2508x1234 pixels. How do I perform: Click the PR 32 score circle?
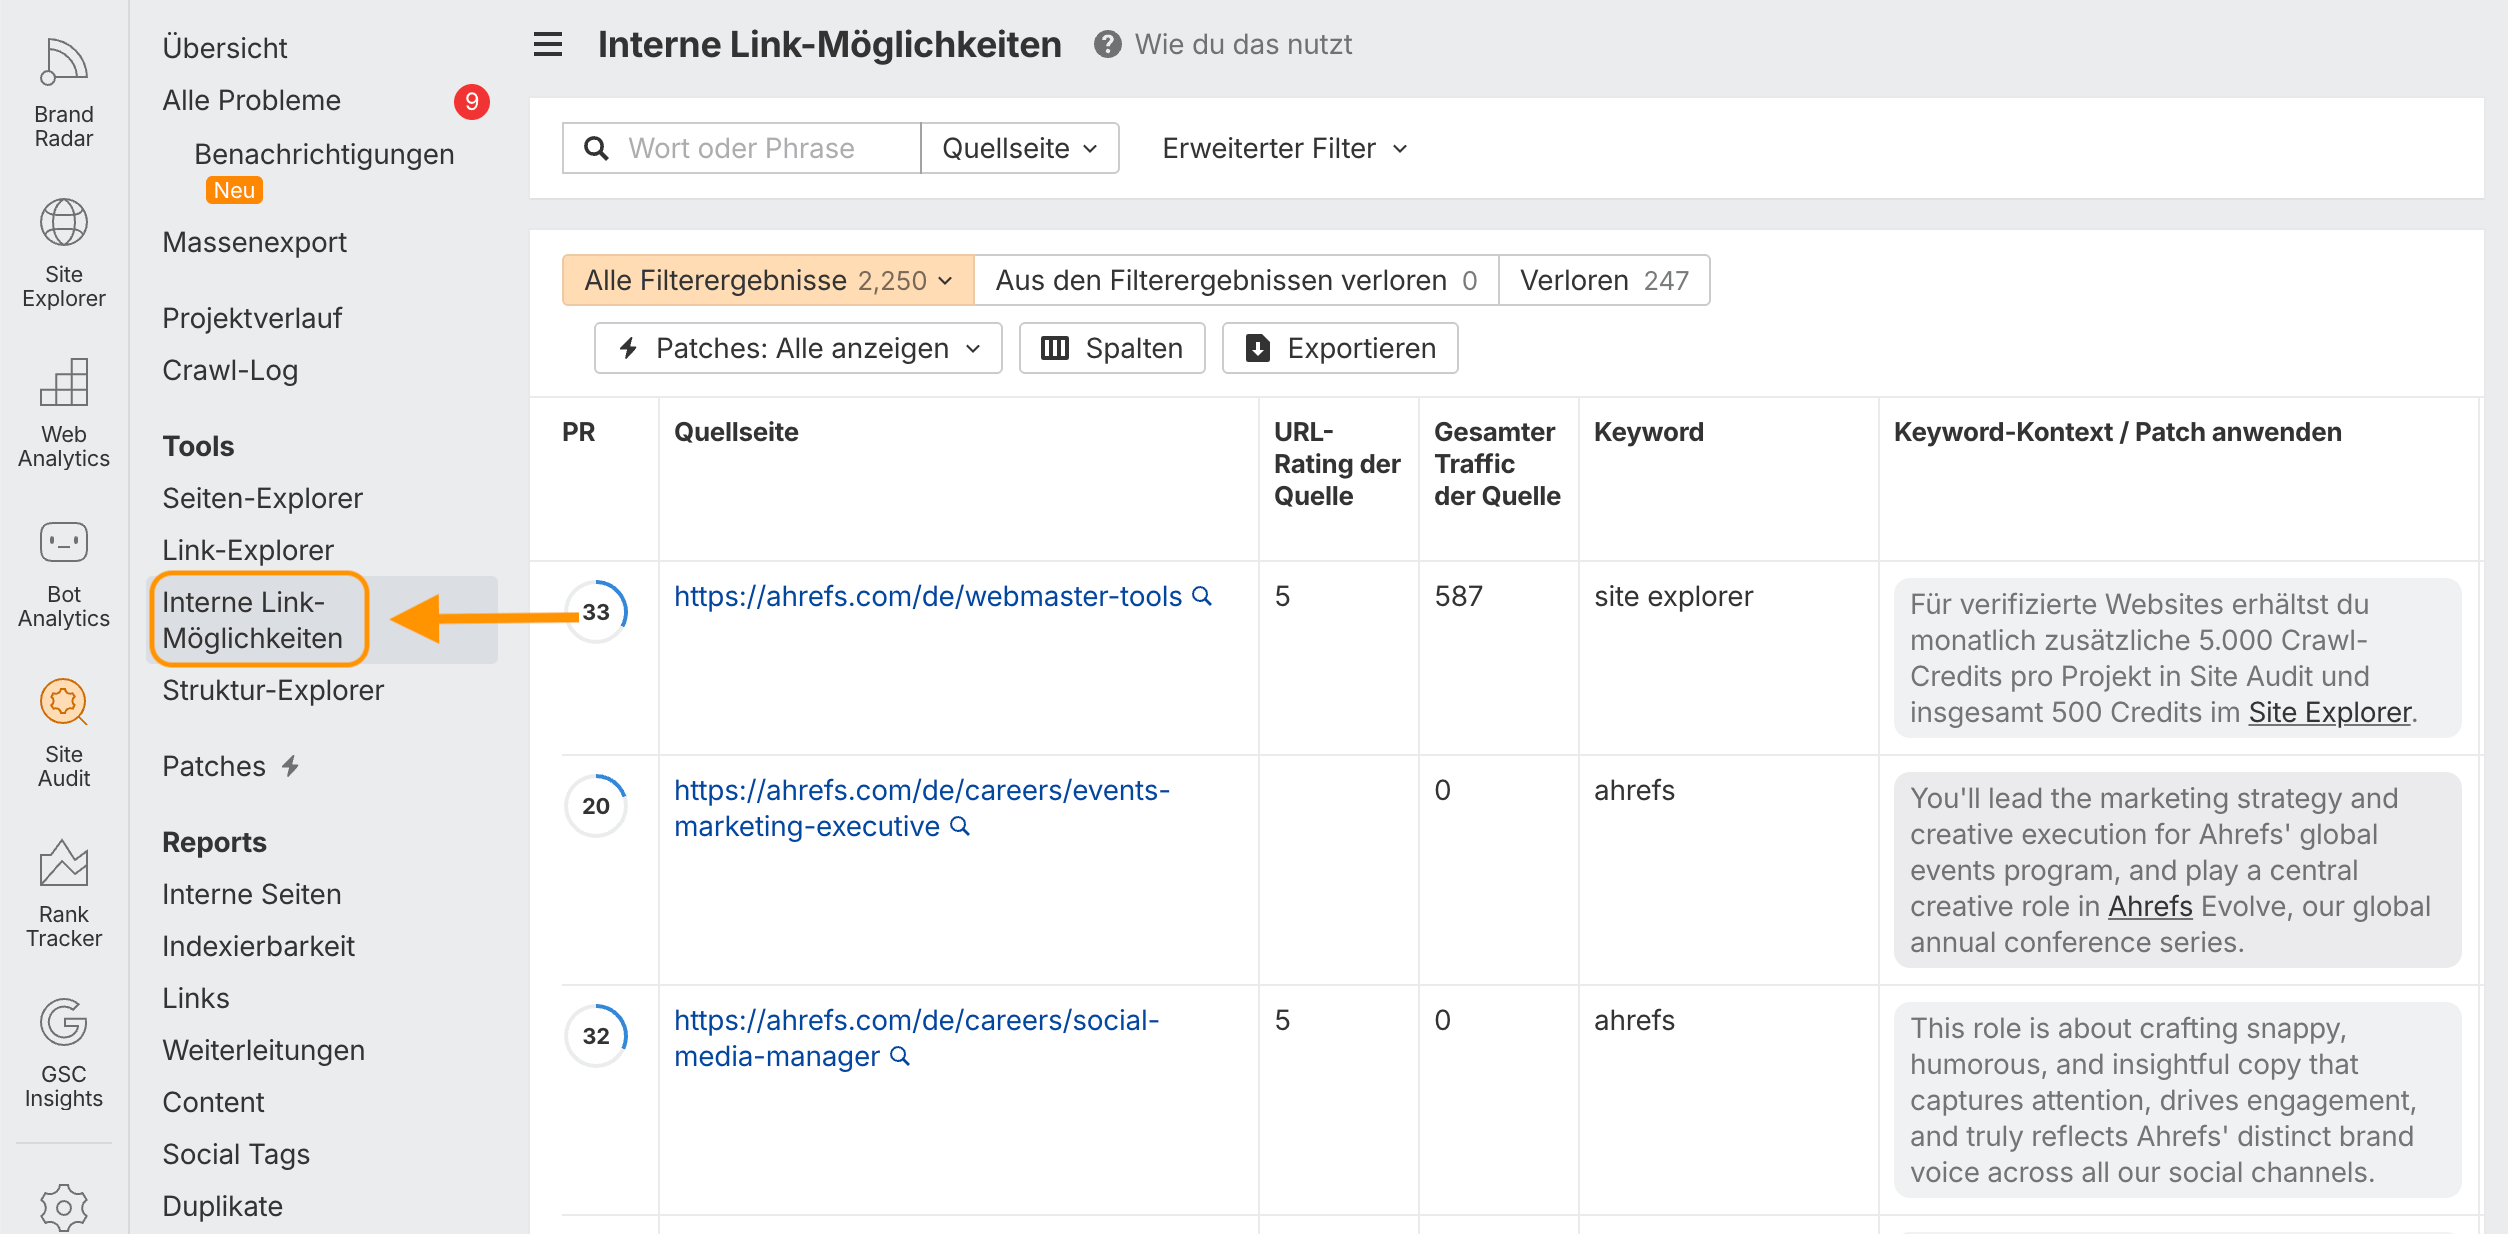point(596,1036)
